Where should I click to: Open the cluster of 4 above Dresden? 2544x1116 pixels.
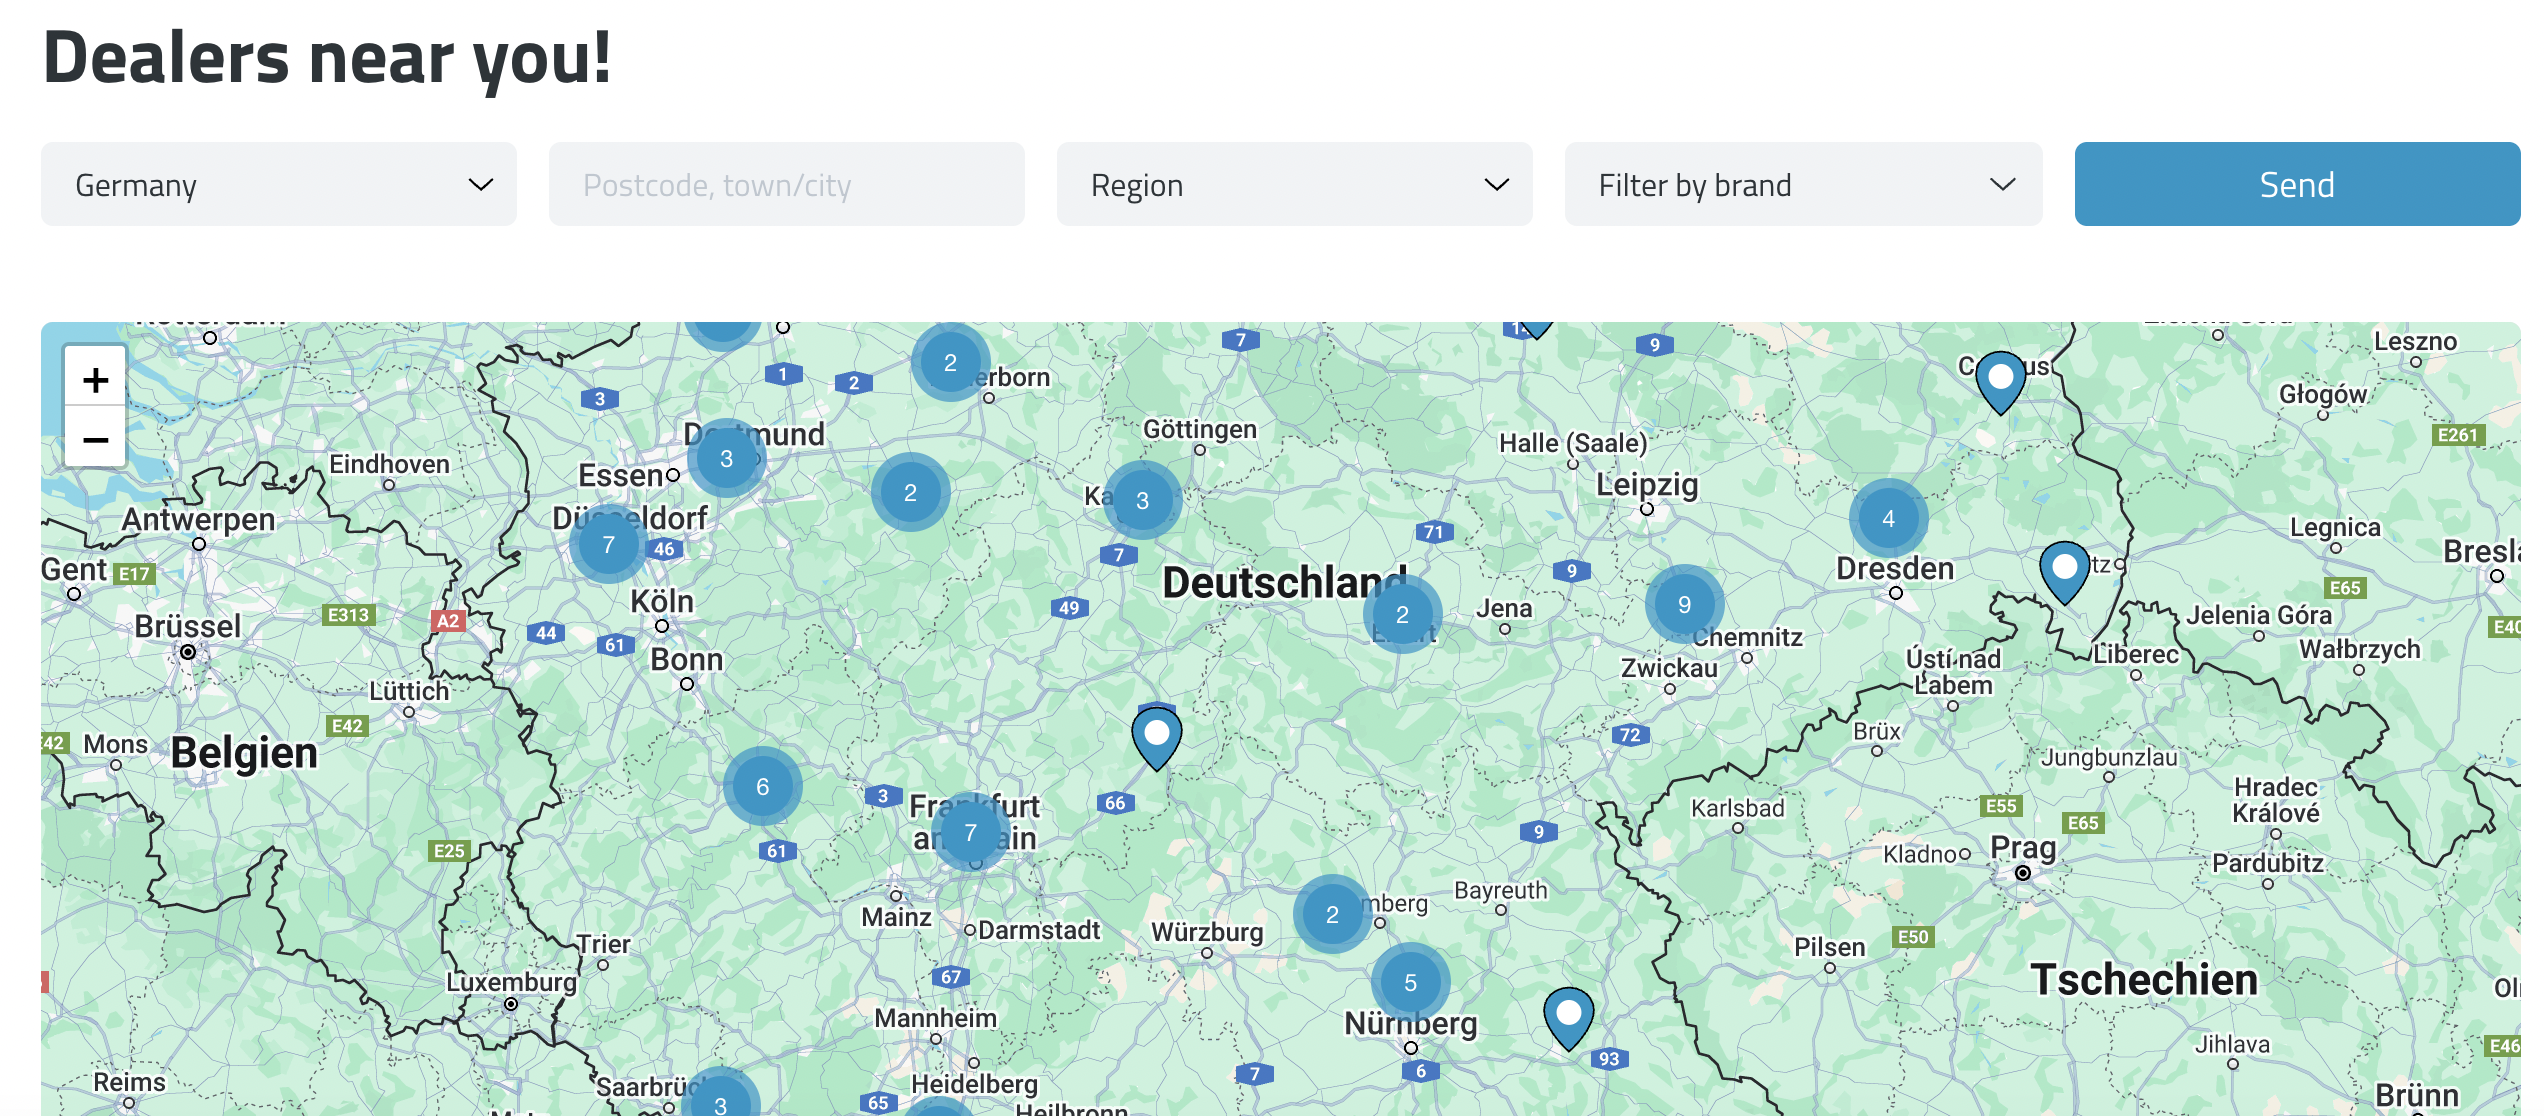(x=1888, y=519)
